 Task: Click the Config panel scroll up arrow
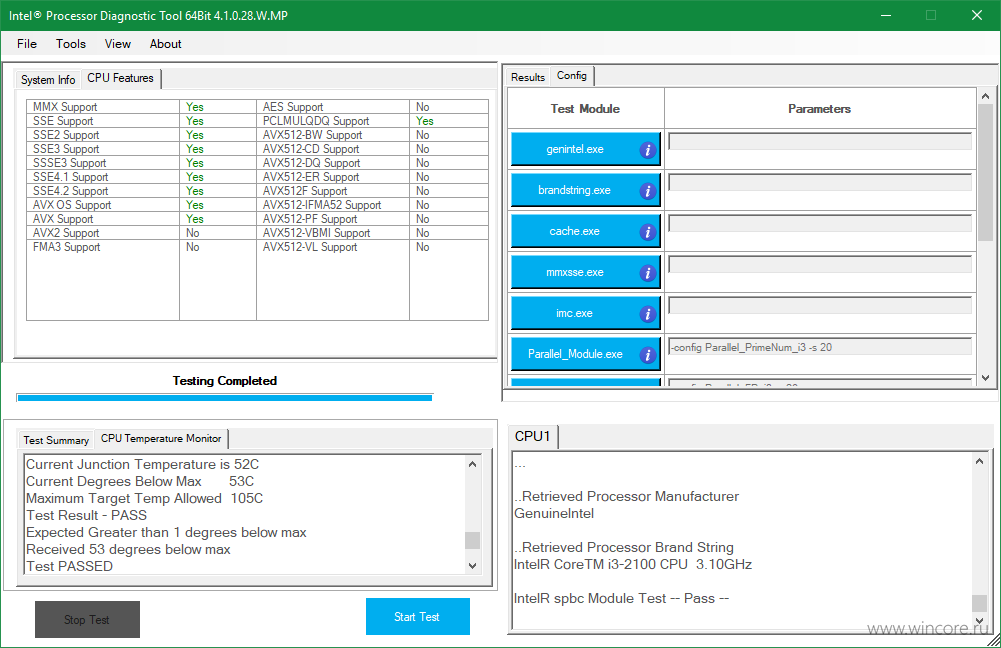coord(985,96)
